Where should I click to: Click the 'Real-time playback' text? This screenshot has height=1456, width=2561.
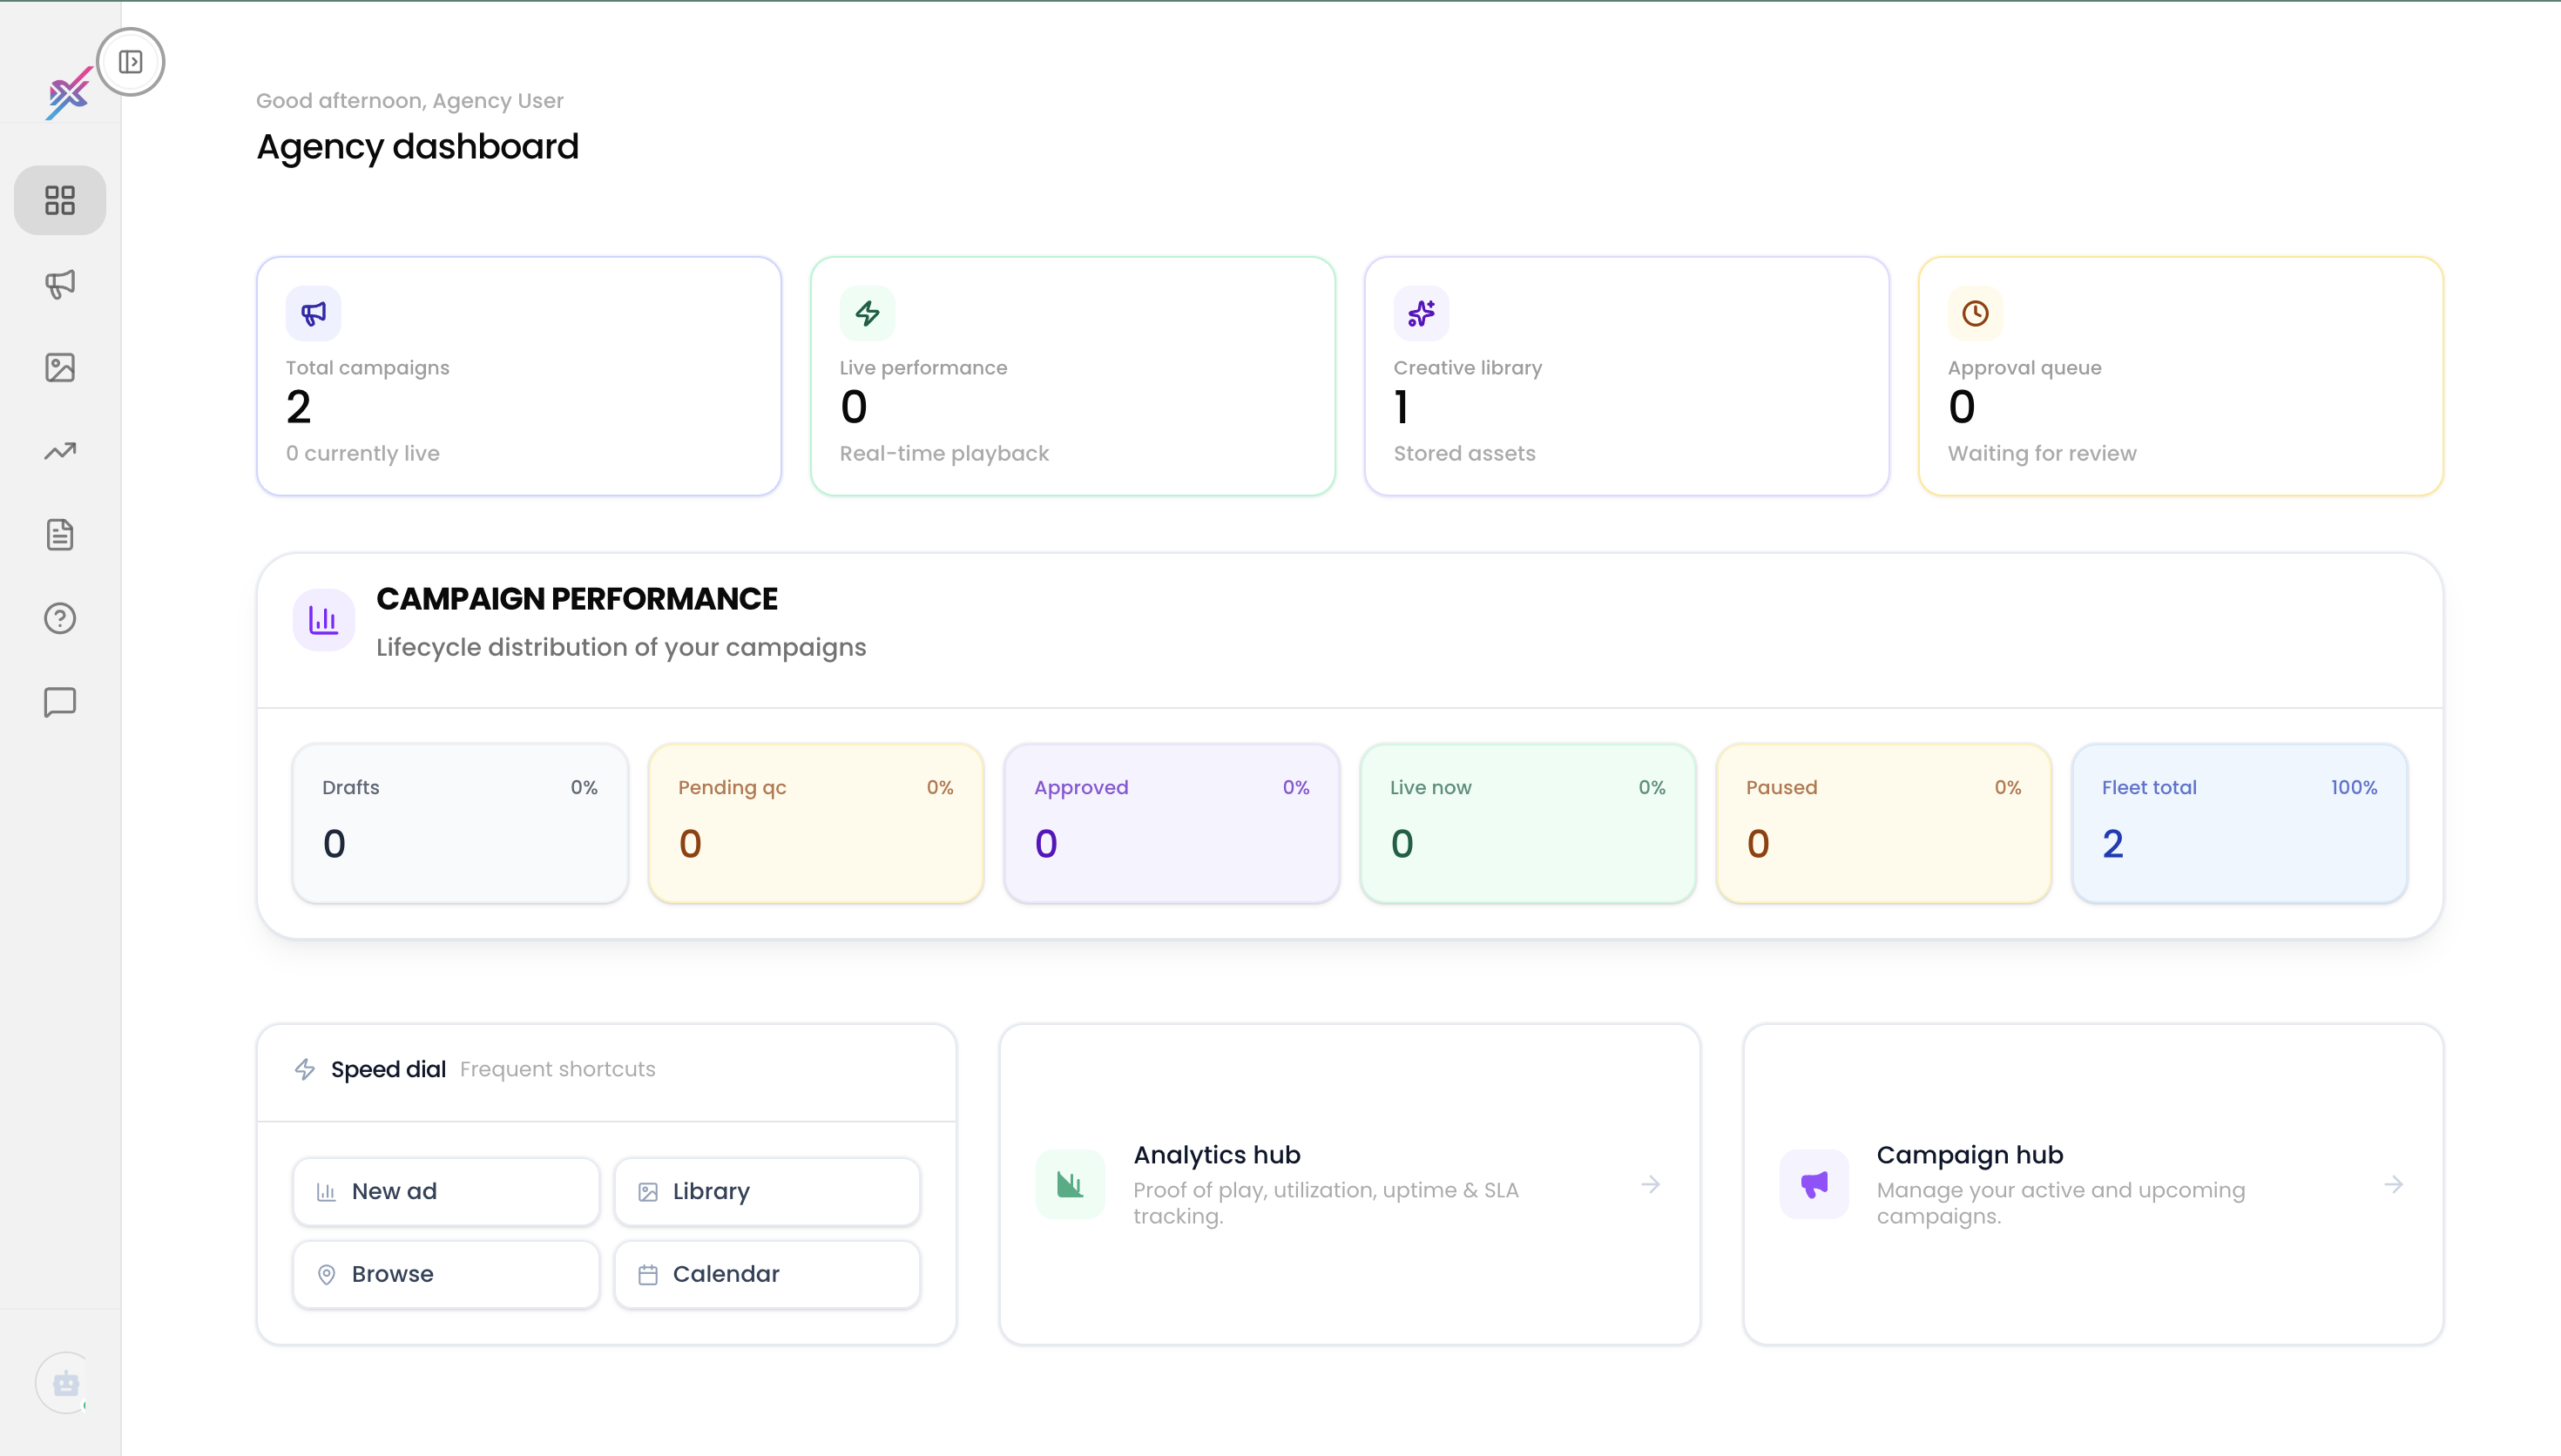coord(944,454)
